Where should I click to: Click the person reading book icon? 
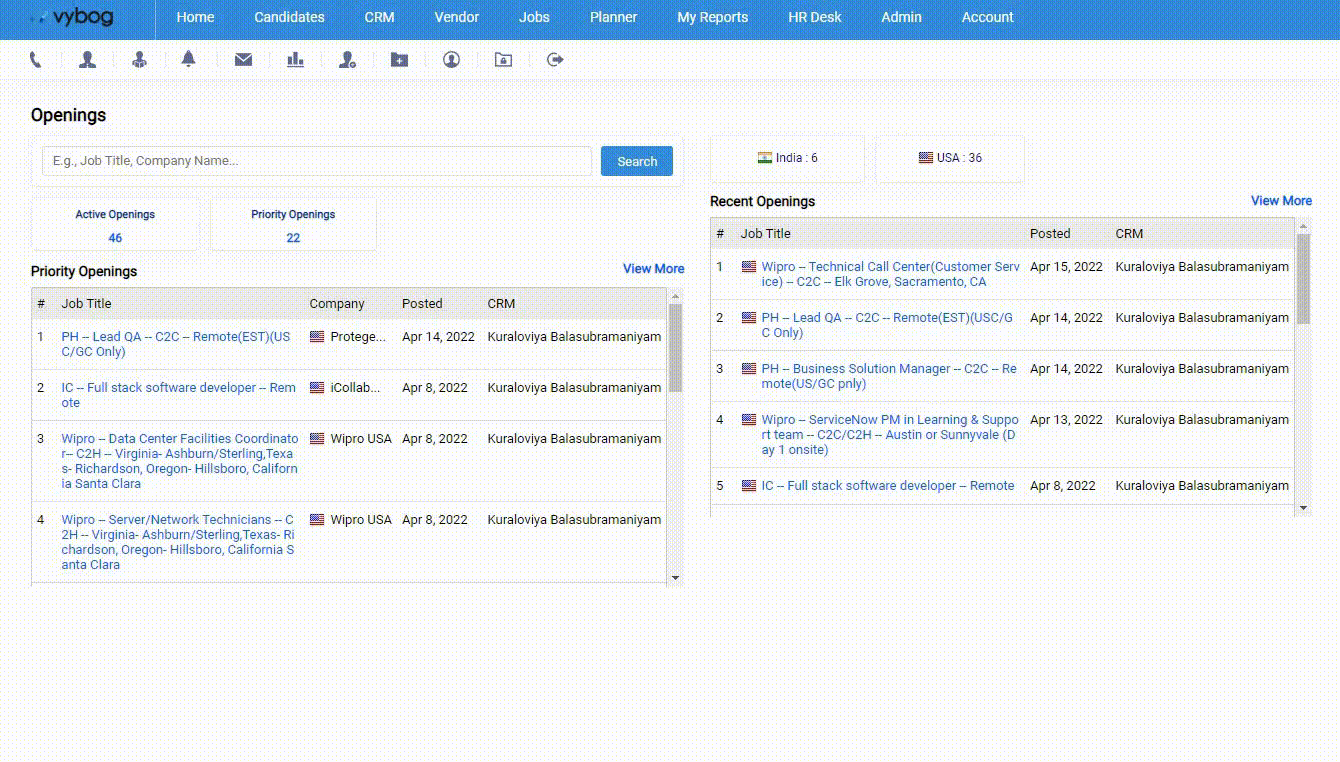pyautogui.click(x=140, y=60)
